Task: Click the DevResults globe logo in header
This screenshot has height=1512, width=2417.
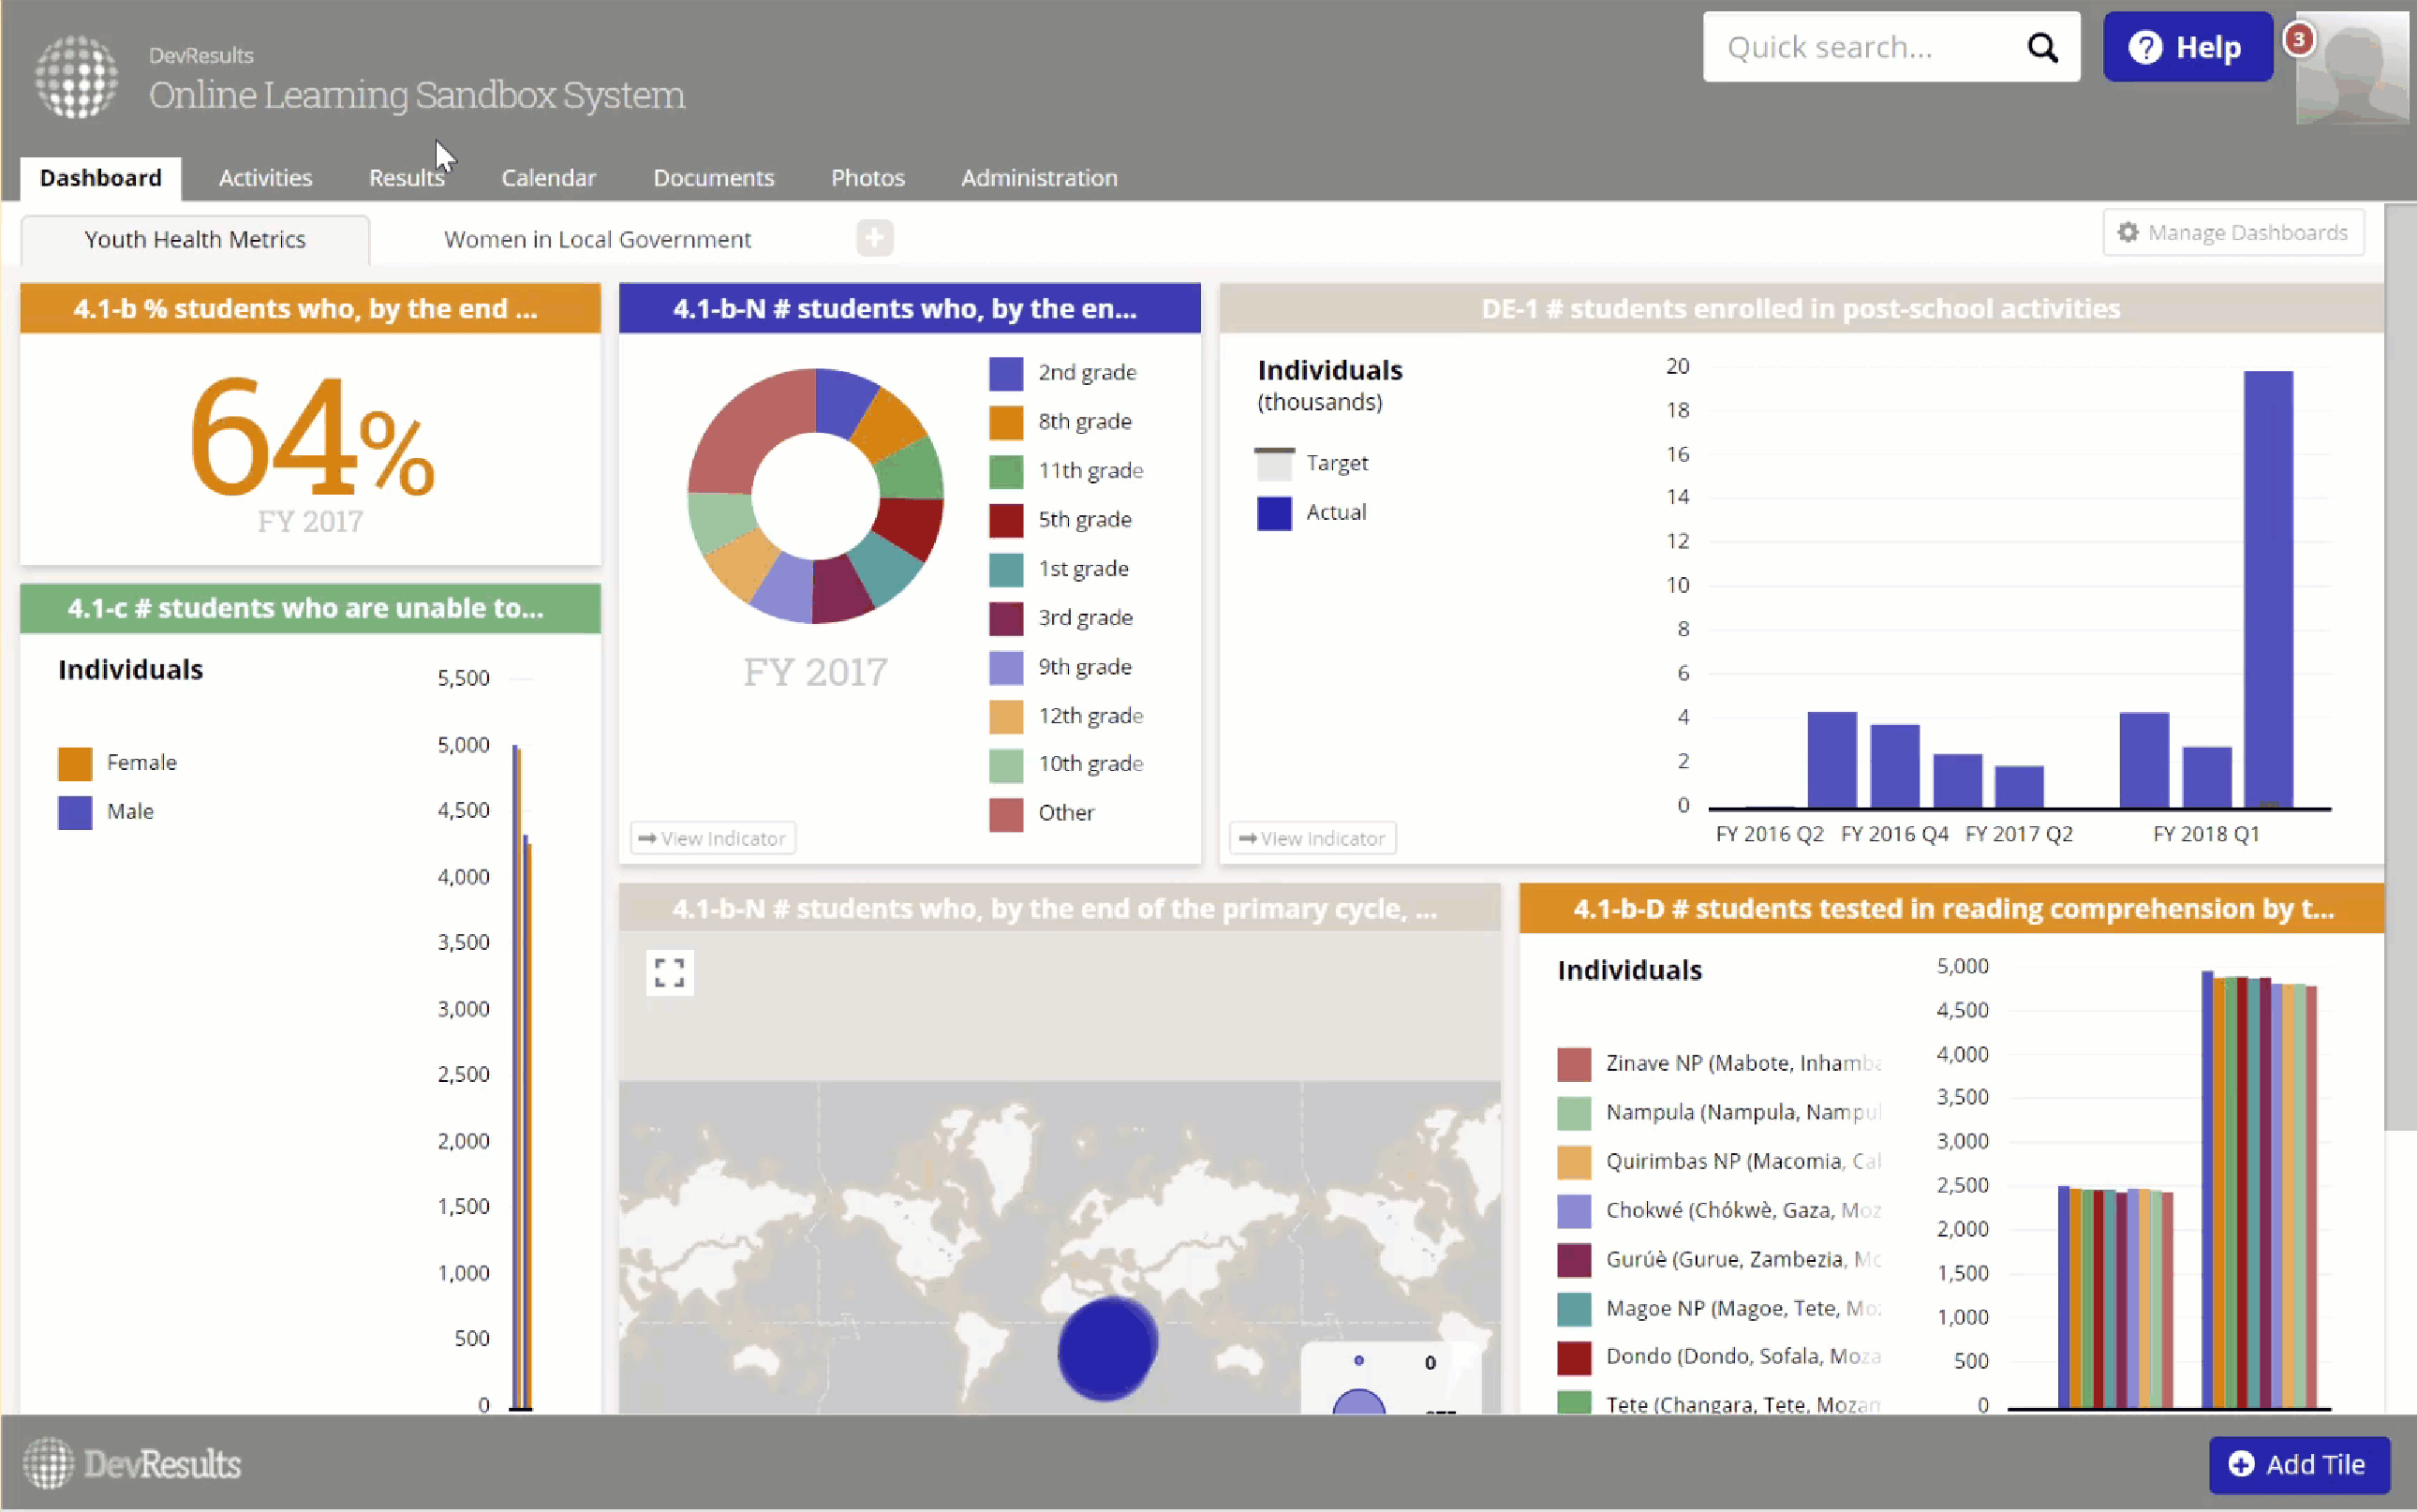Action: (x=76, y=76)
